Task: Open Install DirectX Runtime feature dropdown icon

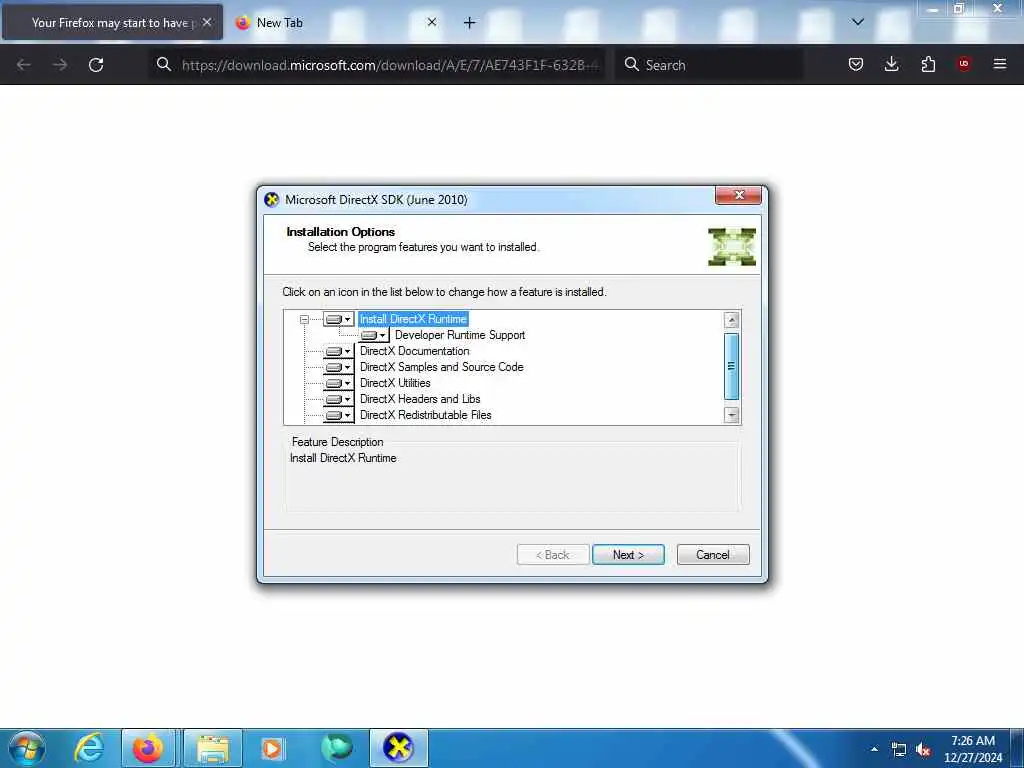Action: [x=338, y=319]
